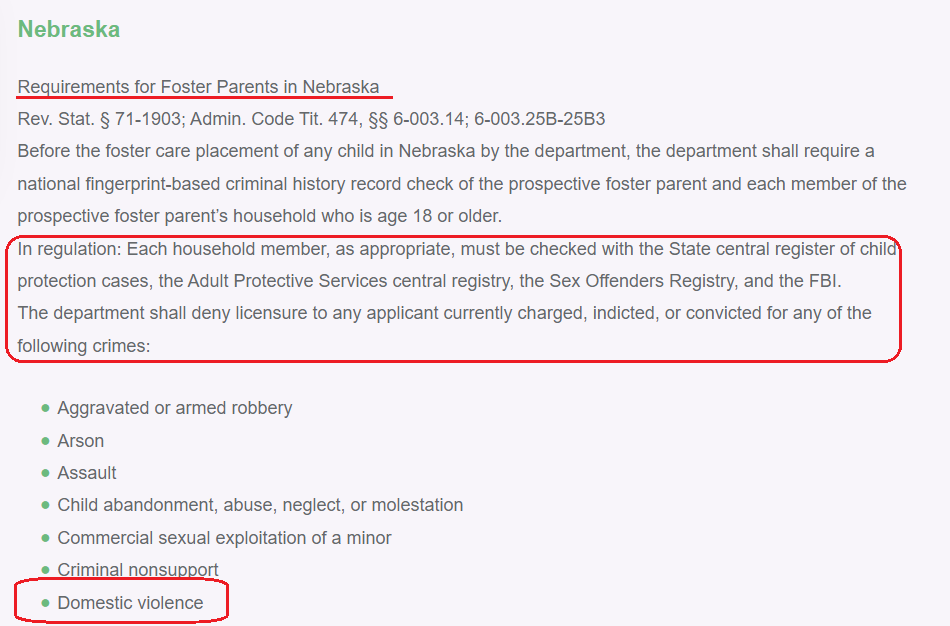The width and height of the screenshot is (950, 626).
Task: Click the green Nebraska heading
Action: (69, 29)
